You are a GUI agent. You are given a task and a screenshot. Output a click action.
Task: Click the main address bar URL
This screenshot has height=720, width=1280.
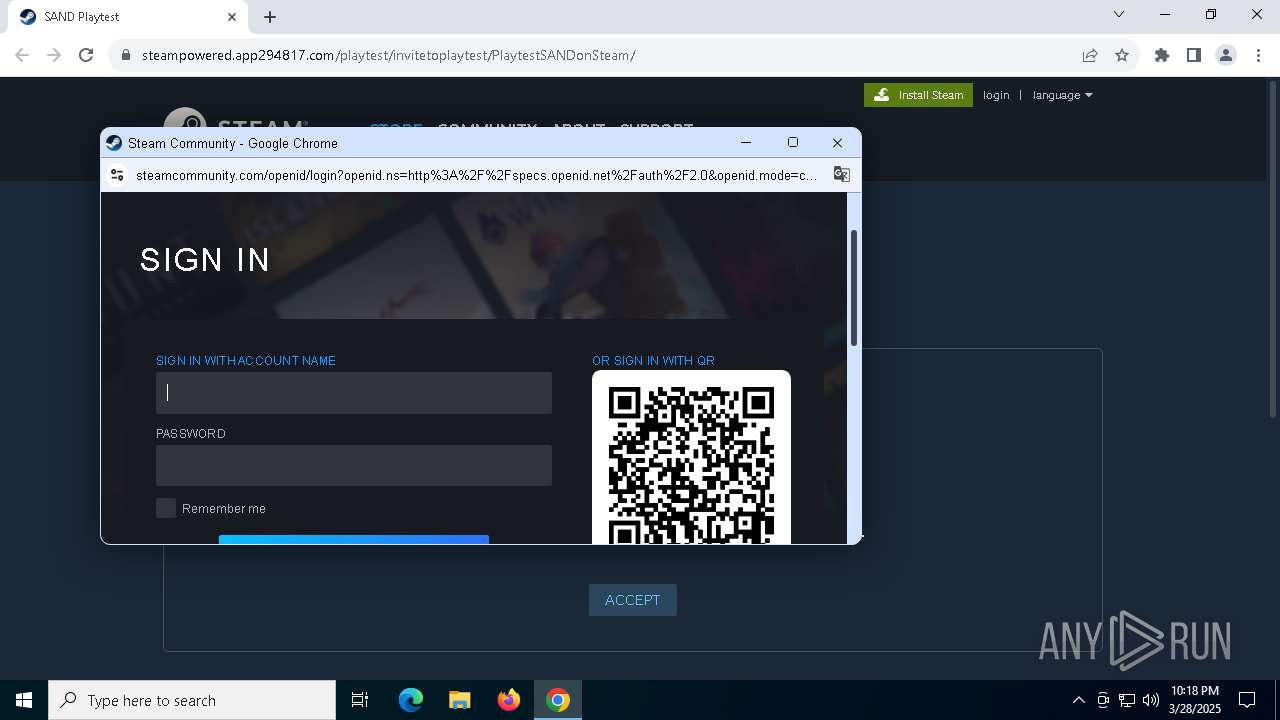388,55
